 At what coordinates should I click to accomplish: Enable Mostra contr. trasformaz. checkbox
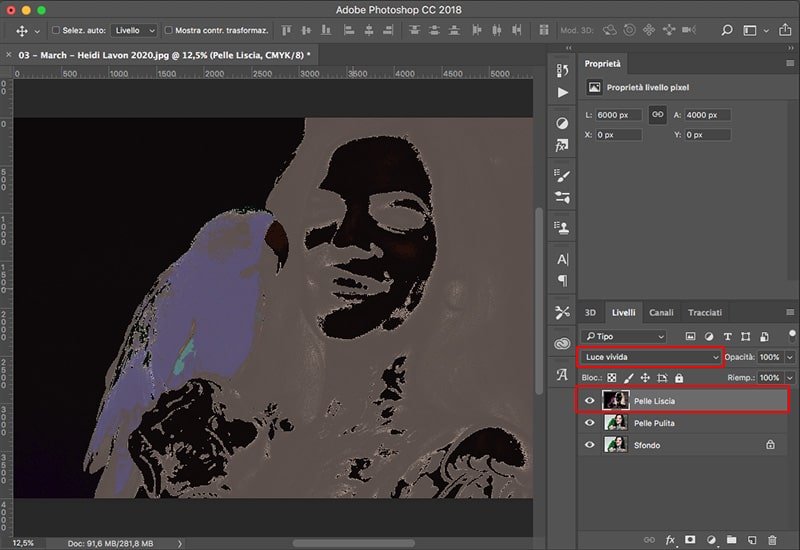[x=168, y=31]
